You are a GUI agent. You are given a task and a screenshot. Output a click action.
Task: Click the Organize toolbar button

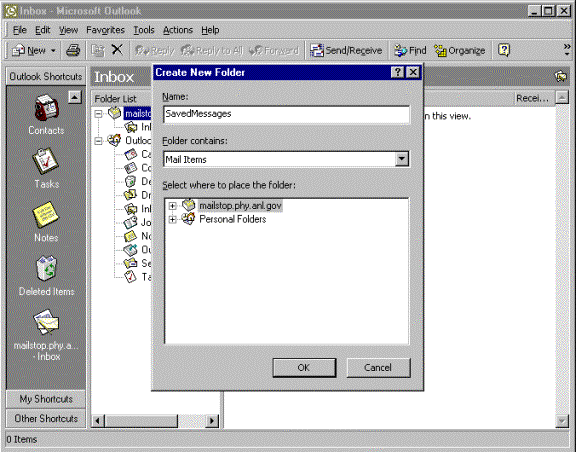(460, 50)
